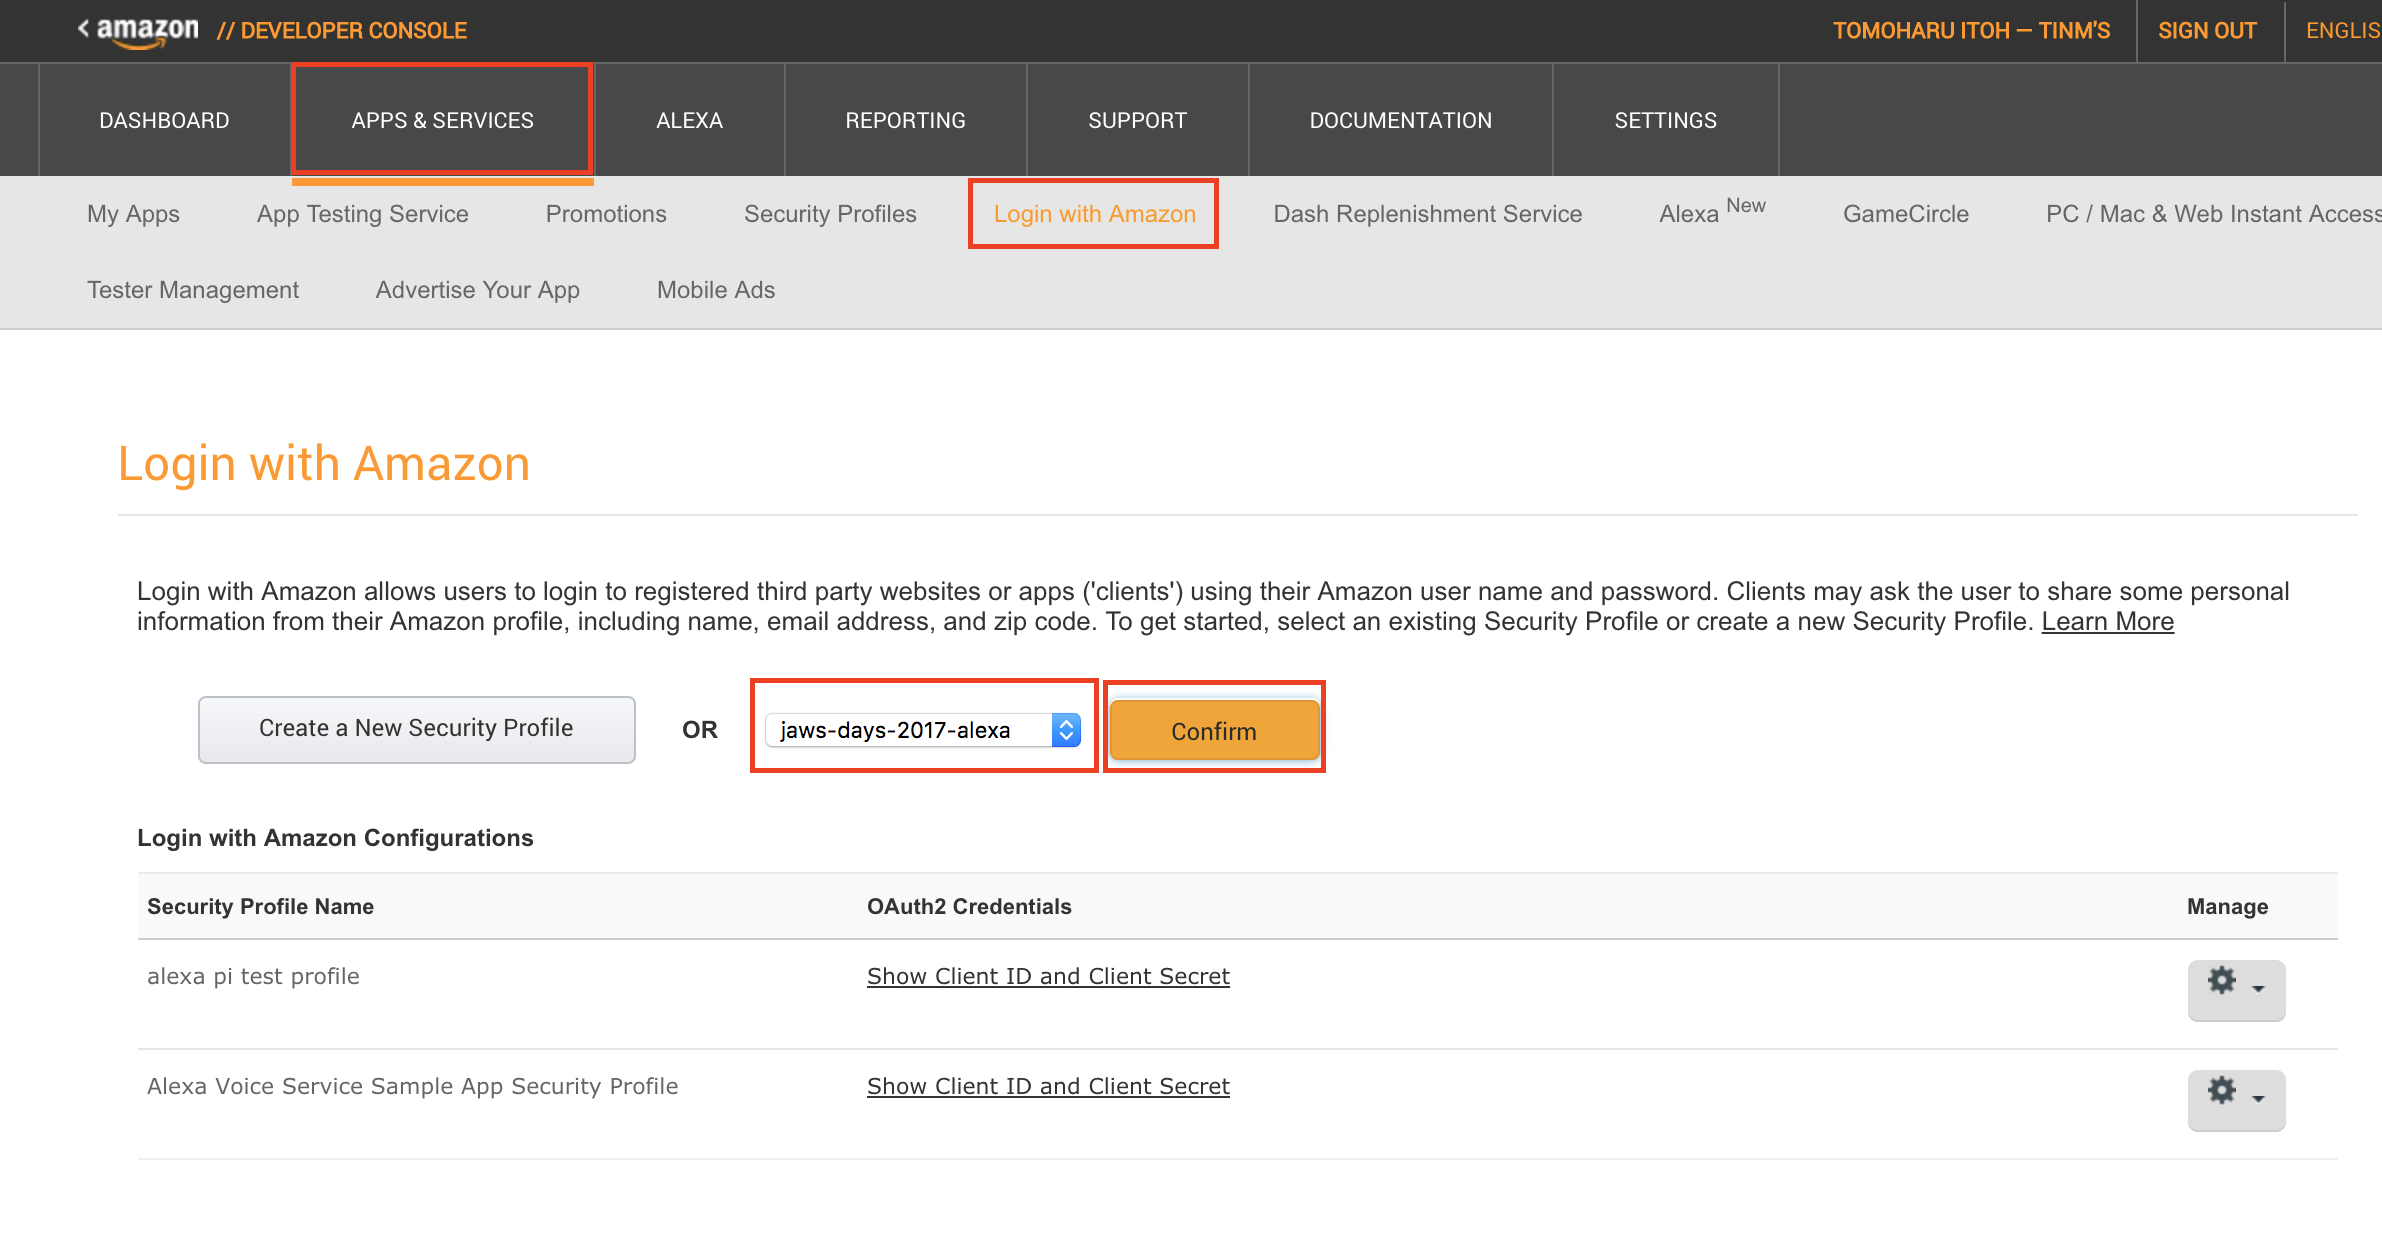This screenshot has width=2382, height=1248.
Task: Open Security Profiles submenu item
Action: (830, 214)
